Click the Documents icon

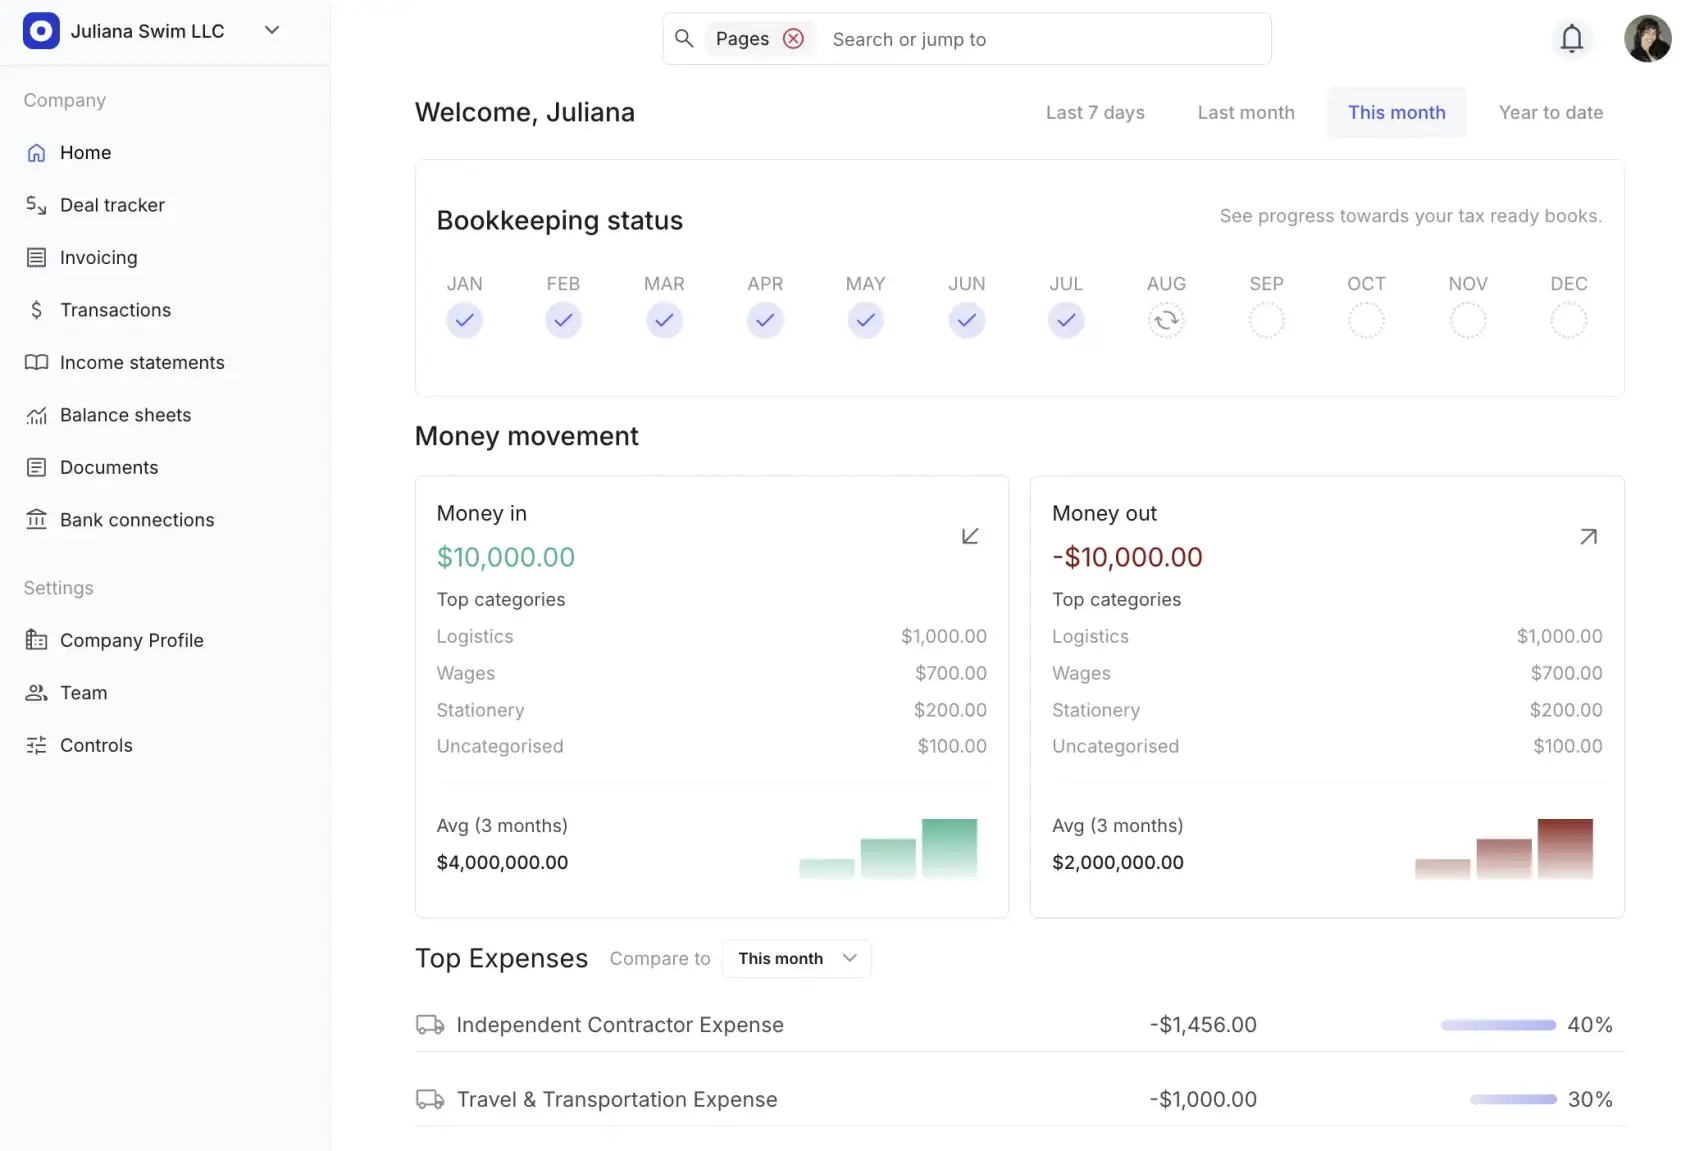(x=37, y=468)
